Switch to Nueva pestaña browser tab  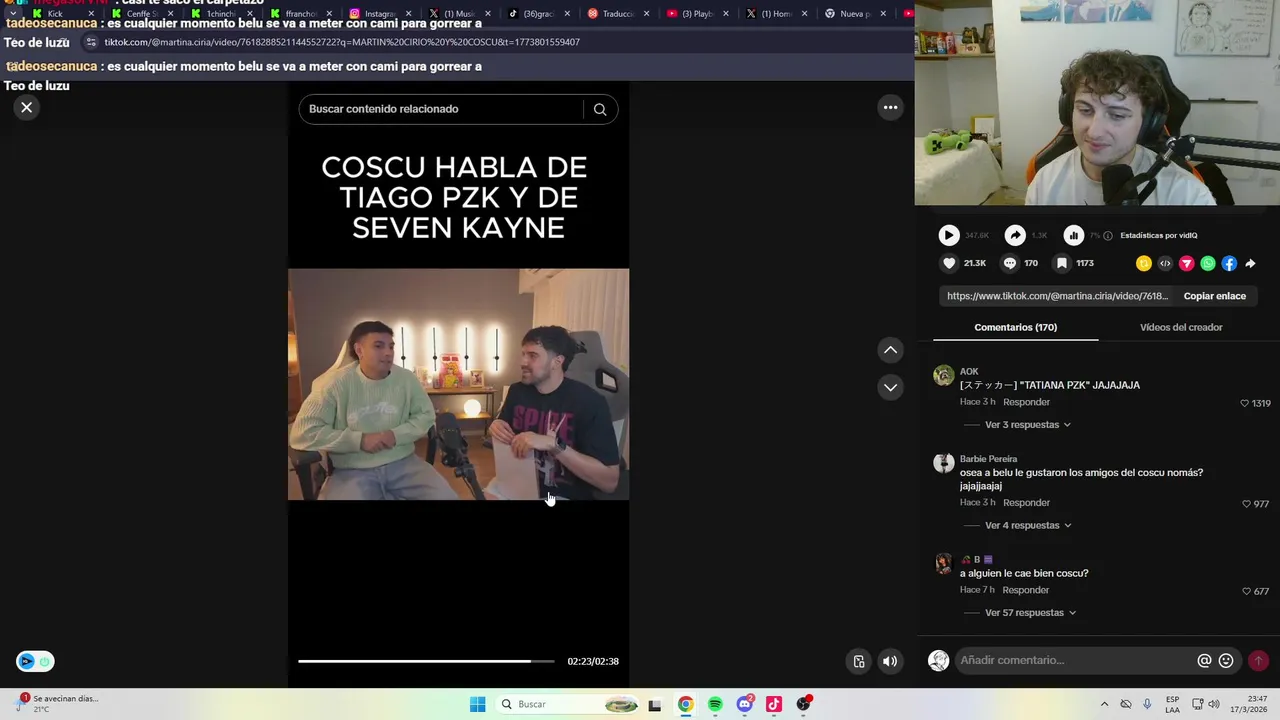pos(856,14)
